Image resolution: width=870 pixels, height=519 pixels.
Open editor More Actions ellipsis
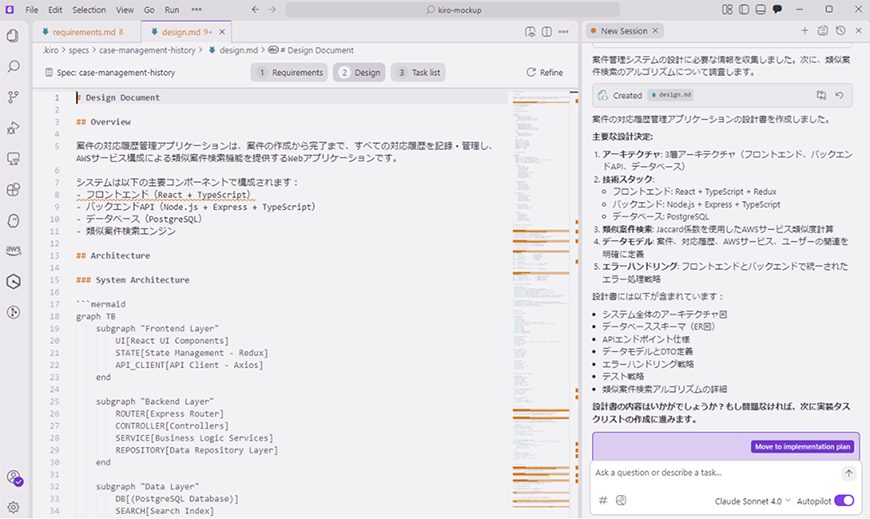point(563,32)
